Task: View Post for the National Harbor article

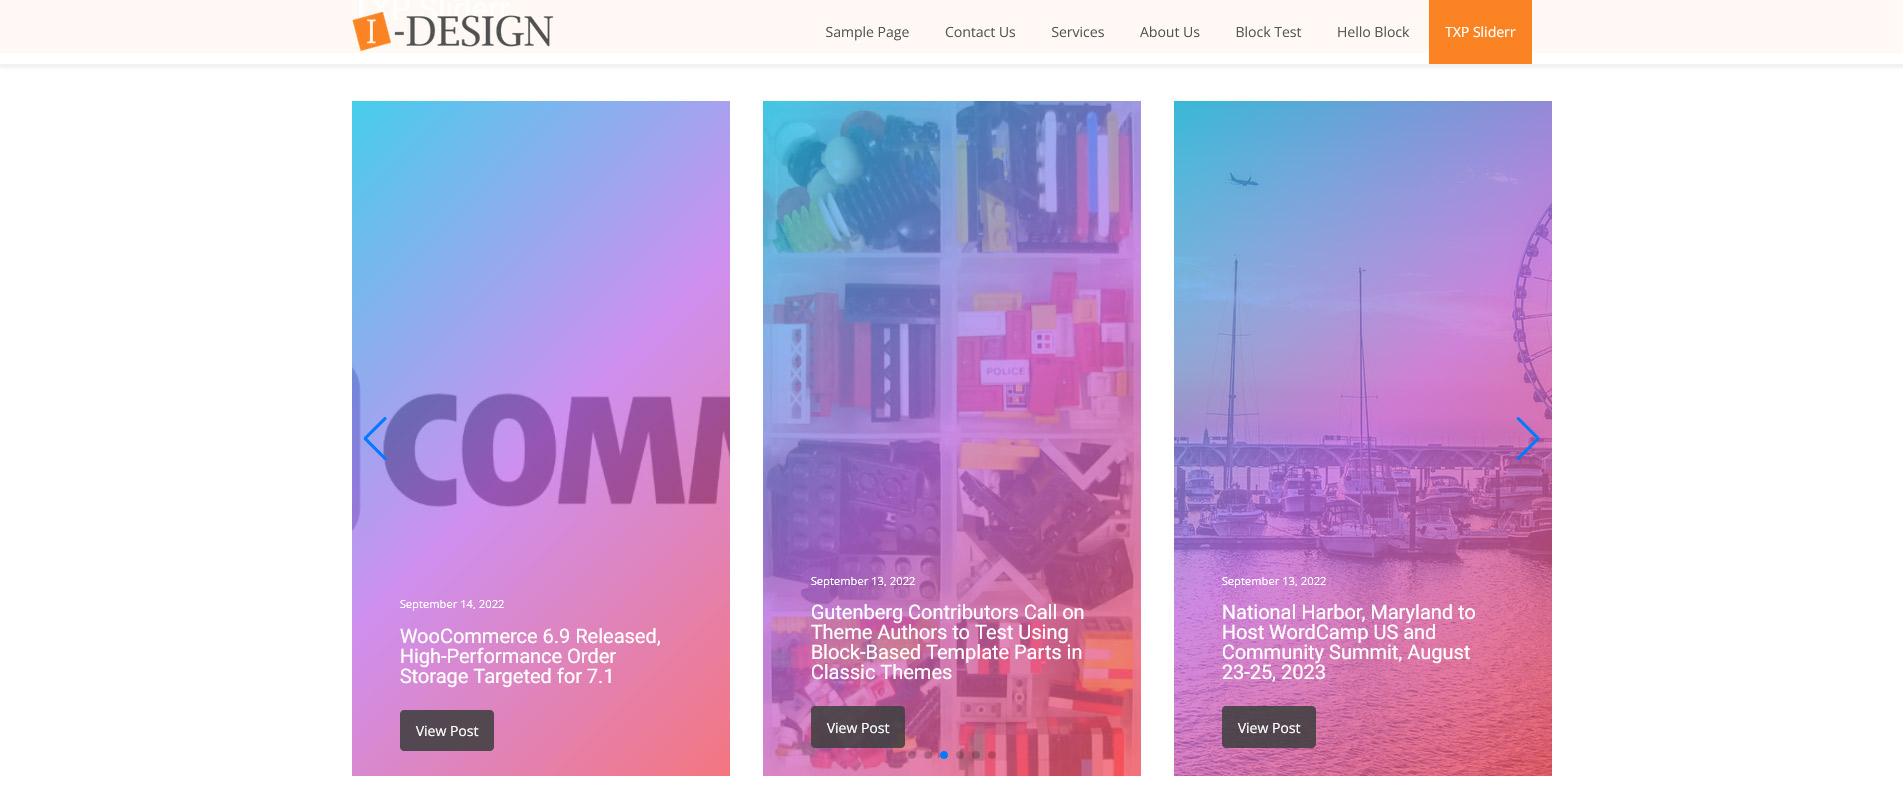Action: point(1269,728)
